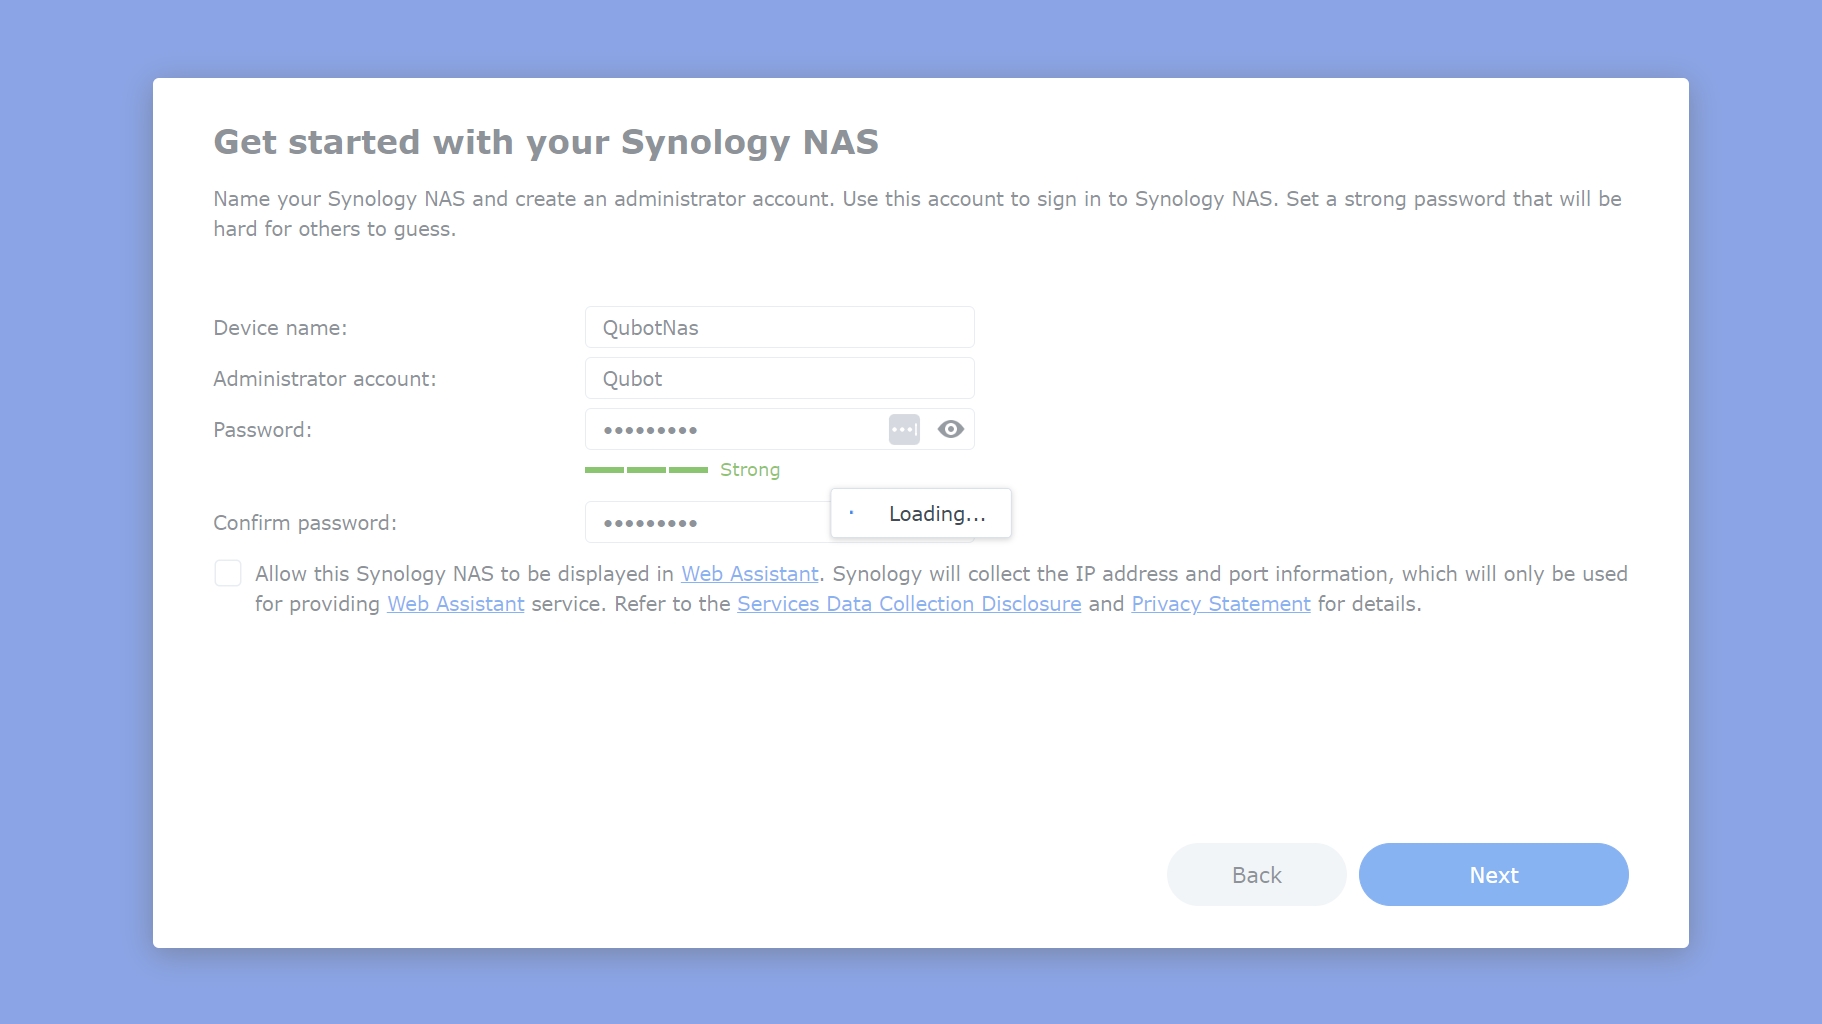The image size is (1822, 1024).
Task: Show password using the eye icon
Action: coord(951,430)
